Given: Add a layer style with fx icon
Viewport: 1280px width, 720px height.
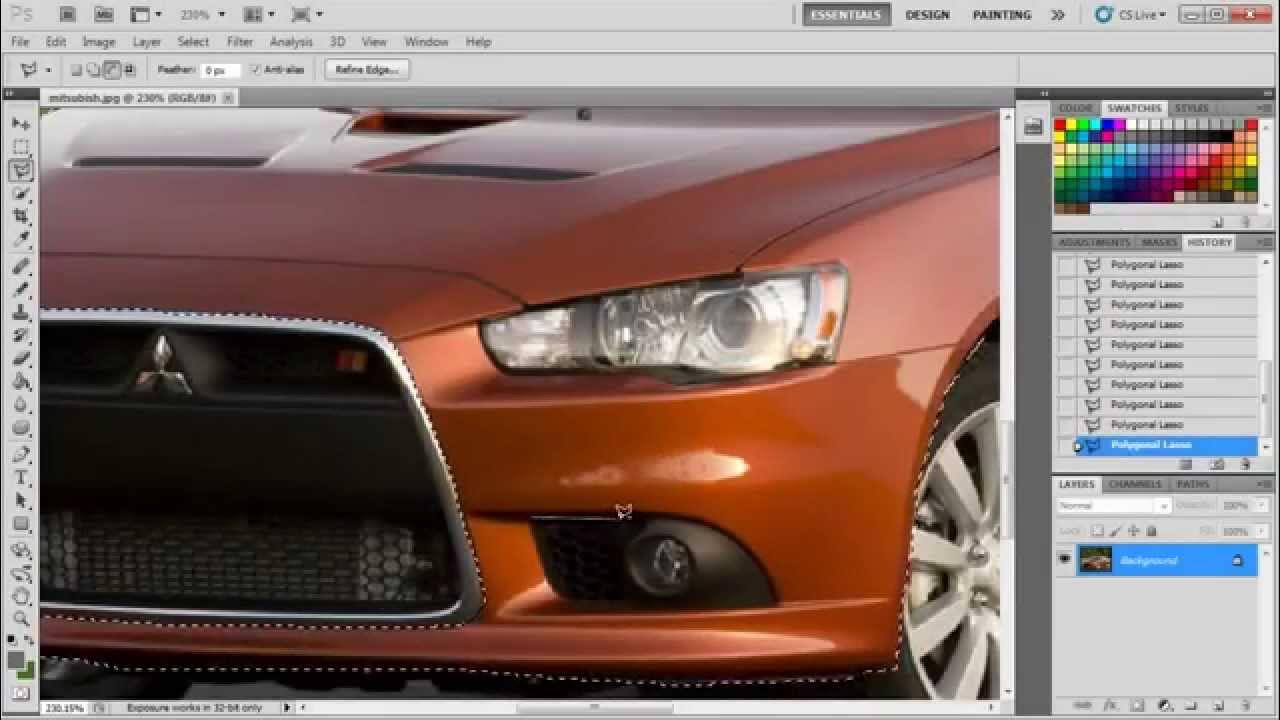Looking at the screenshot, I should [x=1111, y=706].
